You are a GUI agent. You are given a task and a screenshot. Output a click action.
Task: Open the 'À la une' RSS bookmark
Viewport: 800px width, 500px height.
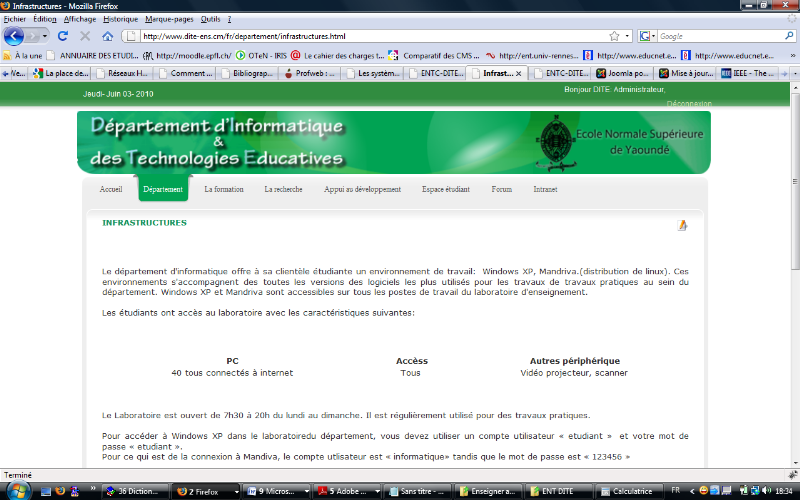tap(22, 55)
